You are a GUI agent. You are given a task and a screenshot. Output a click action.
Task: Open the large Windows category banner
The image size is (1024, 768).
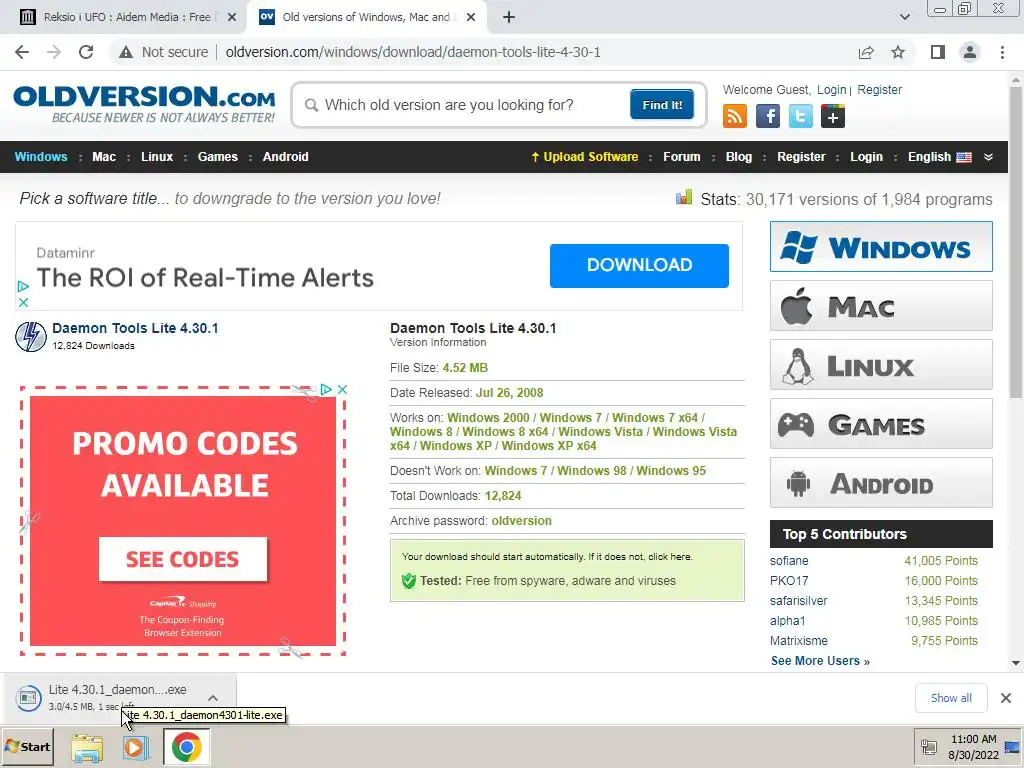(x=881, y=246)
